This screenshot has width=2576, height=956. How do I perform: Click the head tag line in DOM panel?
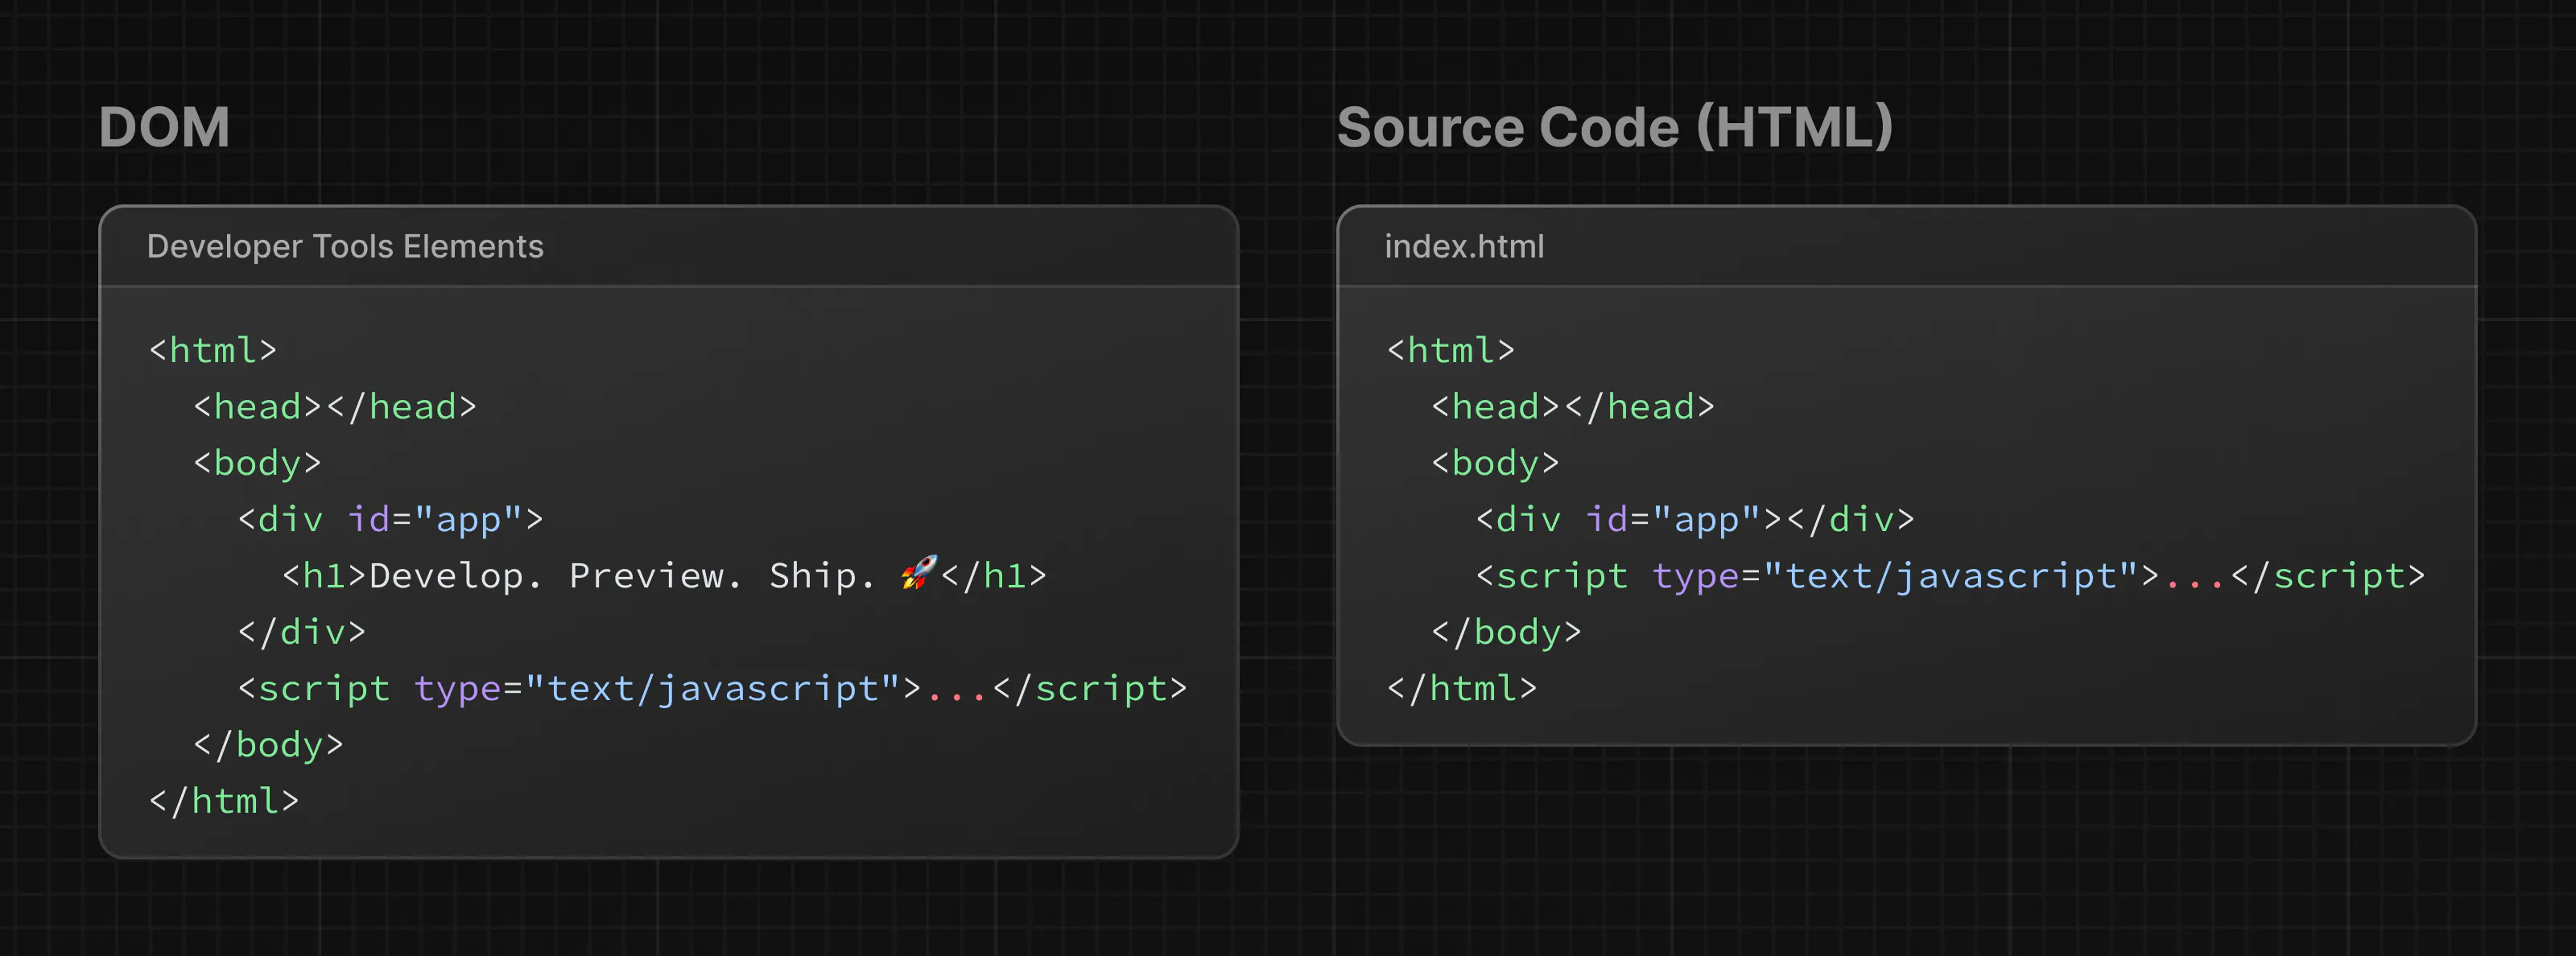335,407
